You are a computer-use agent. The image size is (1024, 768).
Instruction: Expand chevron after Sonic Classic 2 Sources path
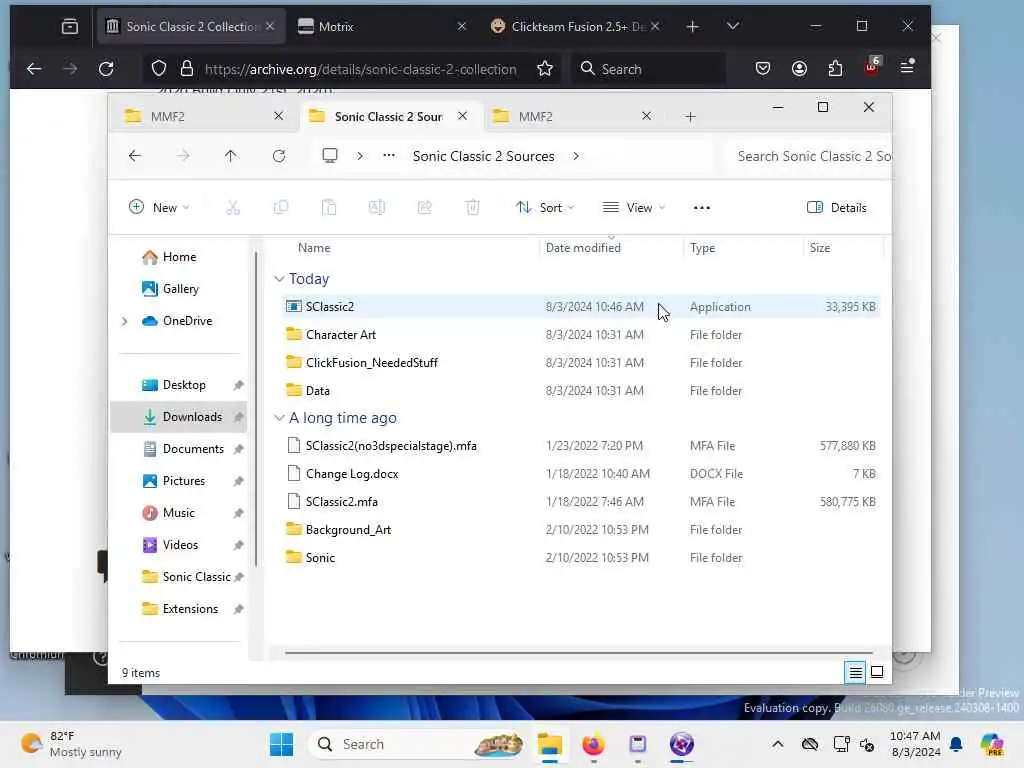click(575, 156)
